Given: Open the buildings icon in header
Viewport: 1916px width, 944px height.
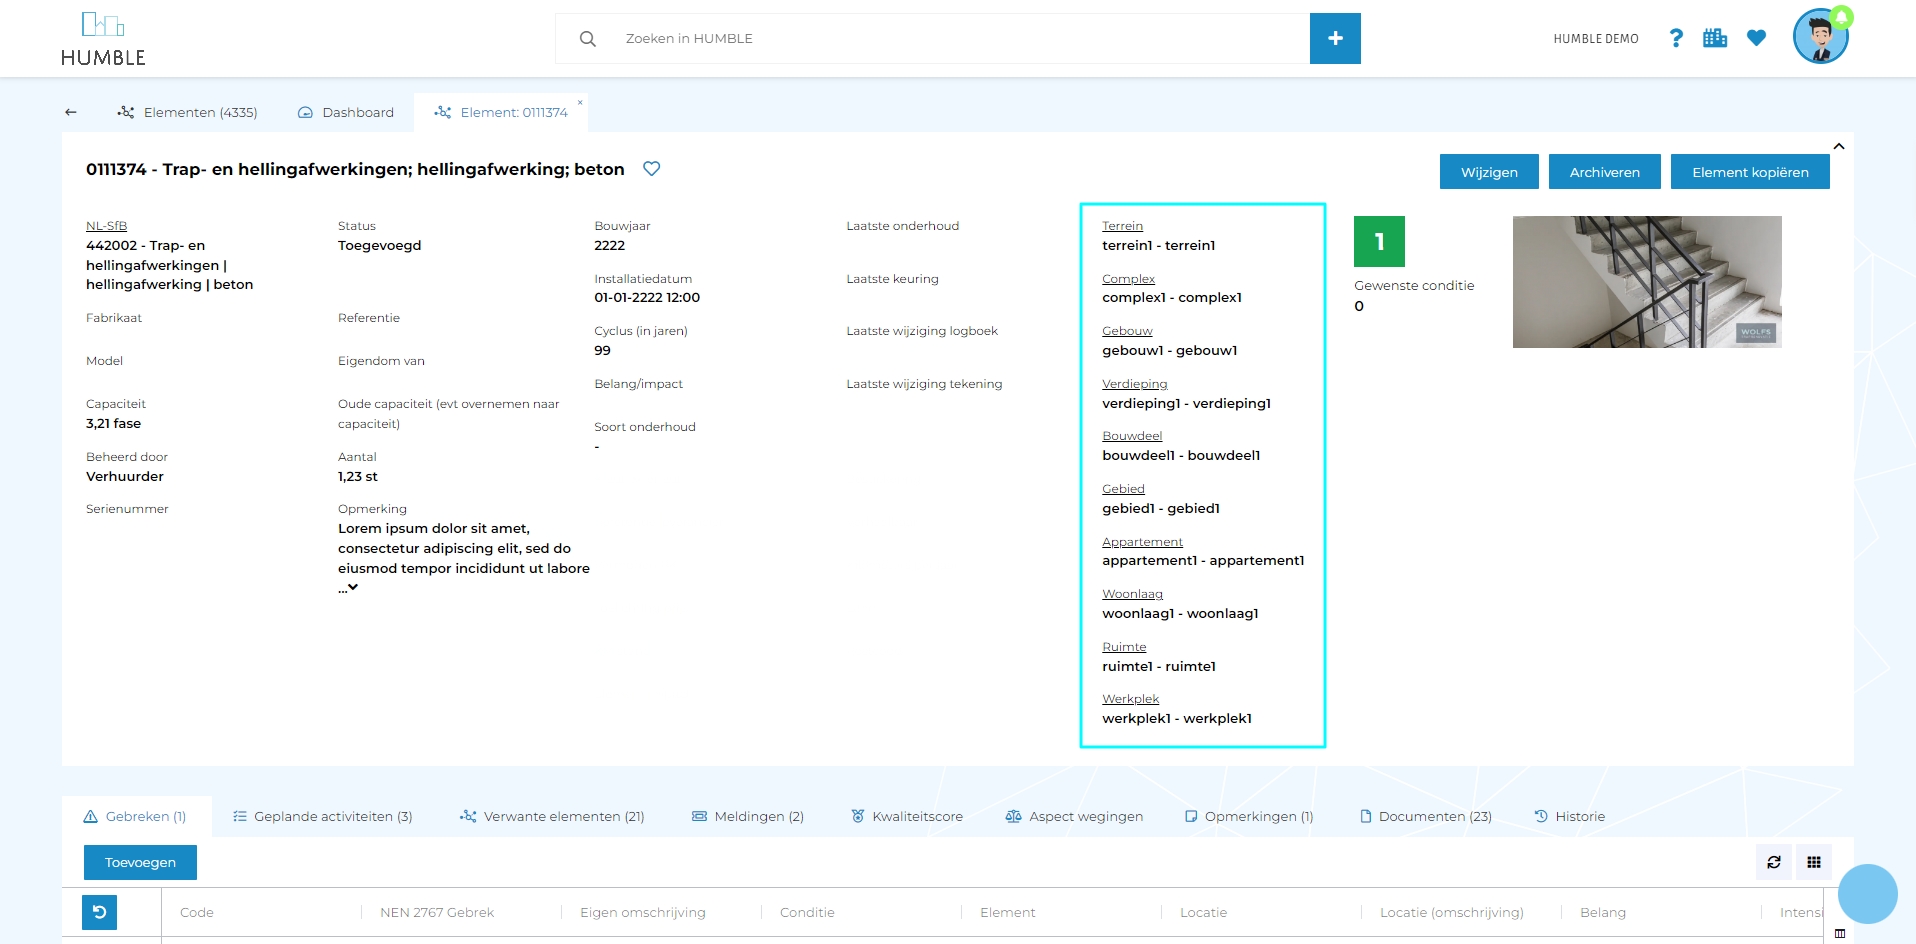Looking at the screenshot, I should pyautogui.click(x=1715, y=38).
